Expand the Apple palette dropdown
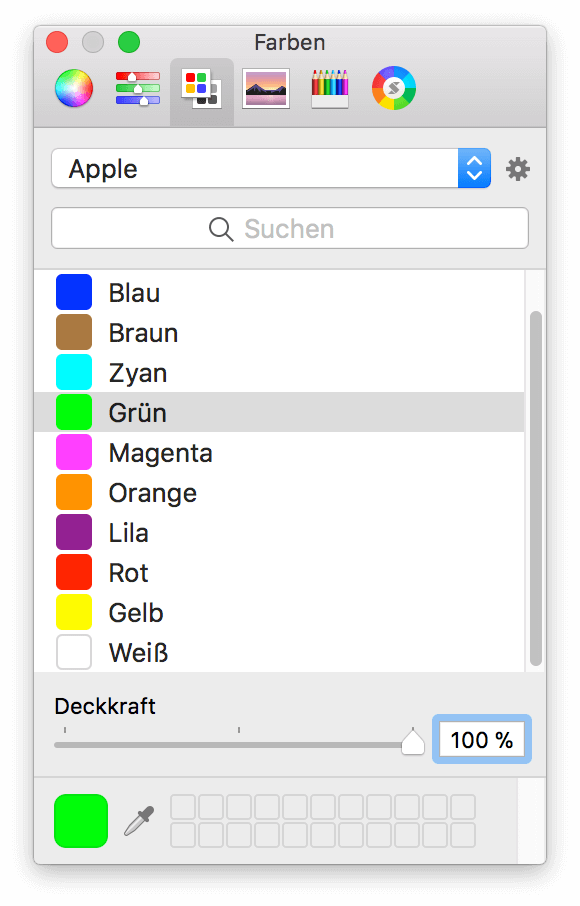This screenshot has height=906, width=580. (271, 168)
